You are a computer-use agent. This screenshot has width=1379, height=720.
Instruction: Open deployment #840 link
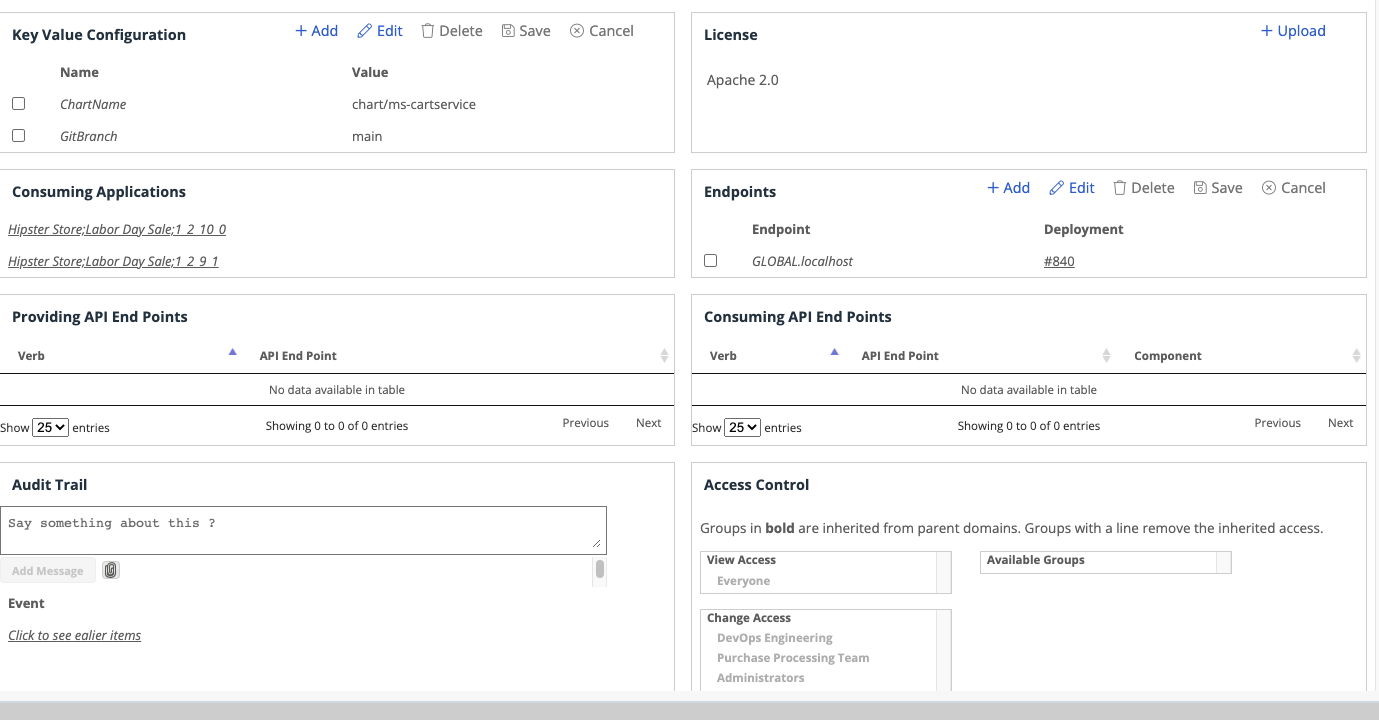click(x=1059, y=262)
